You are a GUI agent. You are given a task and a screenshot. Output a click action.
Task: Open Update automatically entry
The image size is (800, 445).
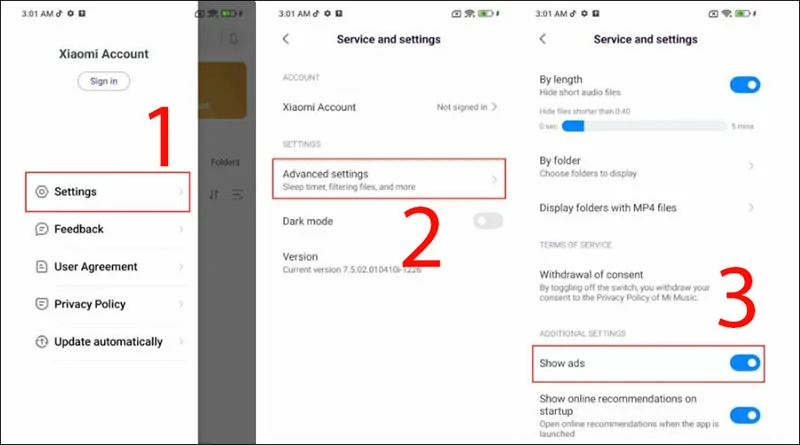point(108,341)
